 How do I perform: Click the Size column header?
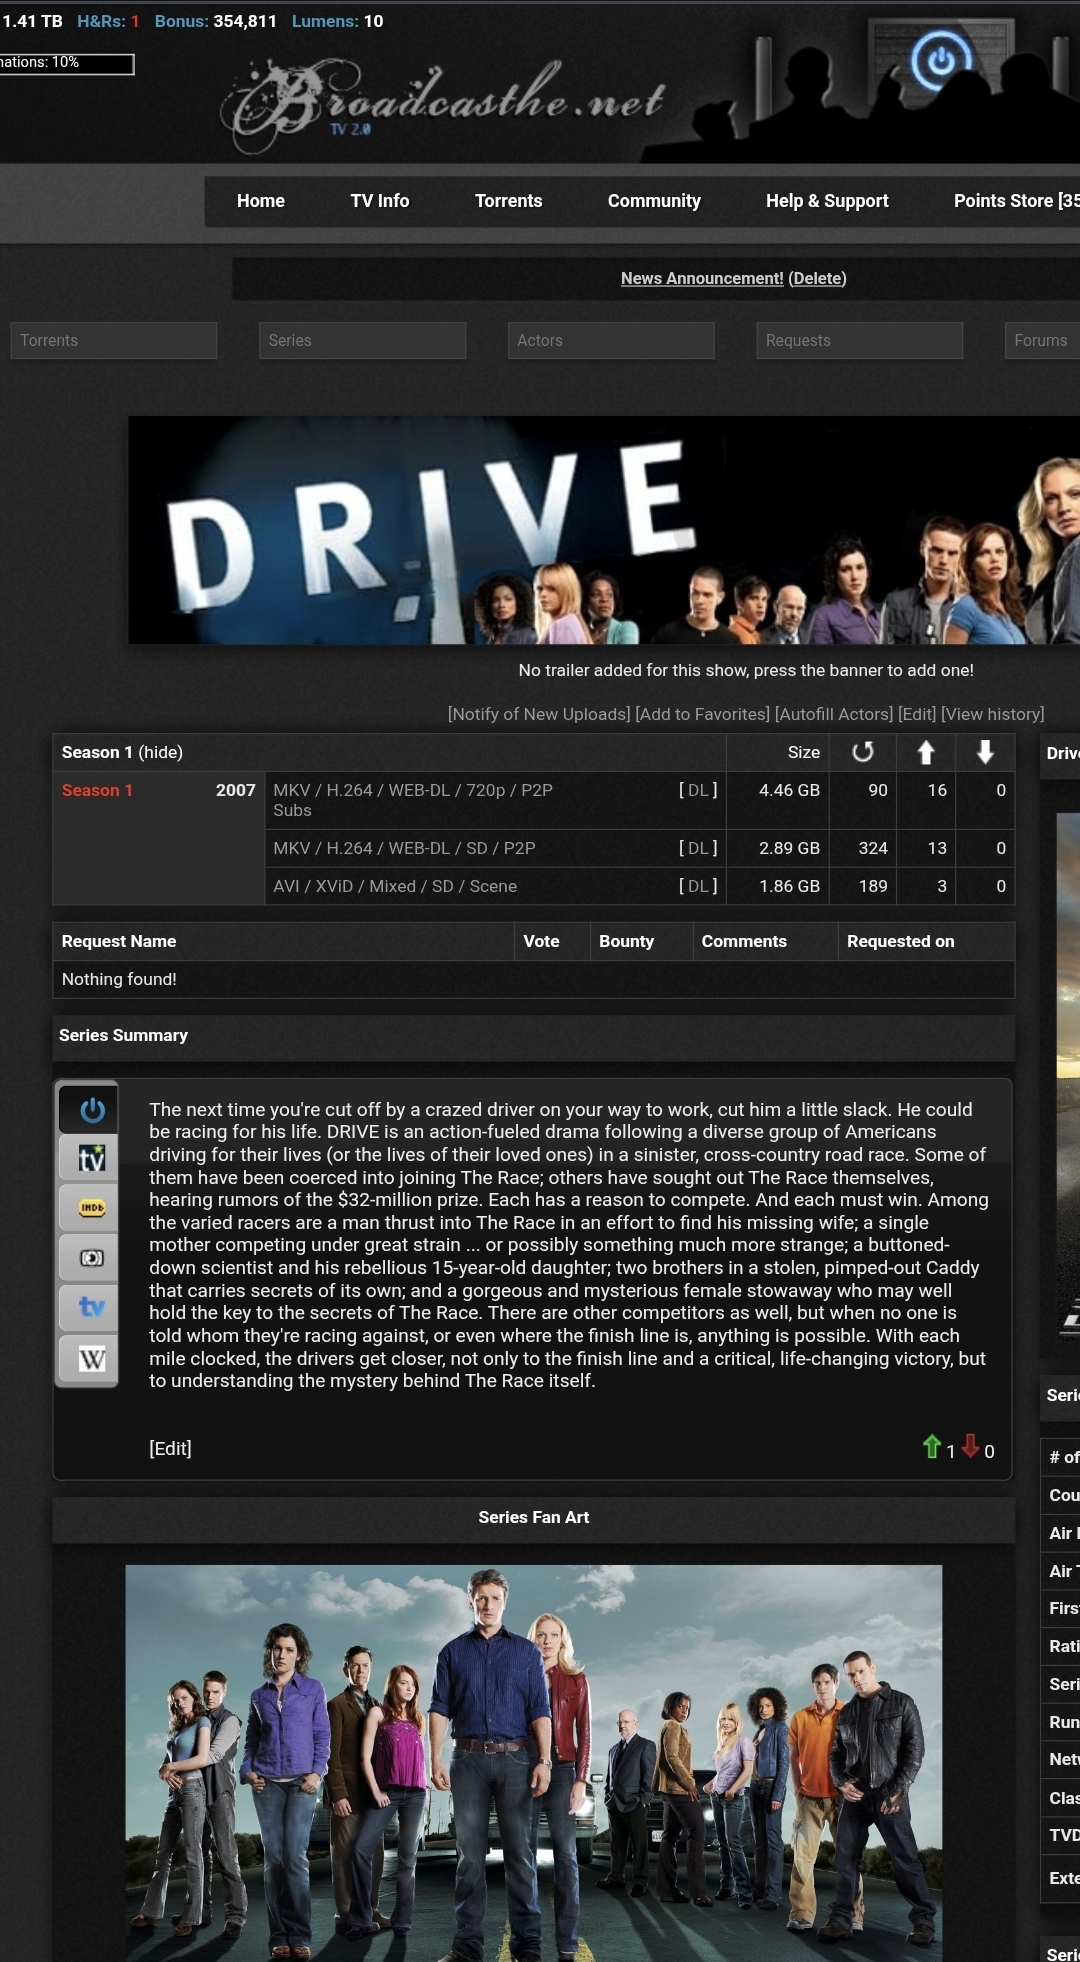(804, 752)
